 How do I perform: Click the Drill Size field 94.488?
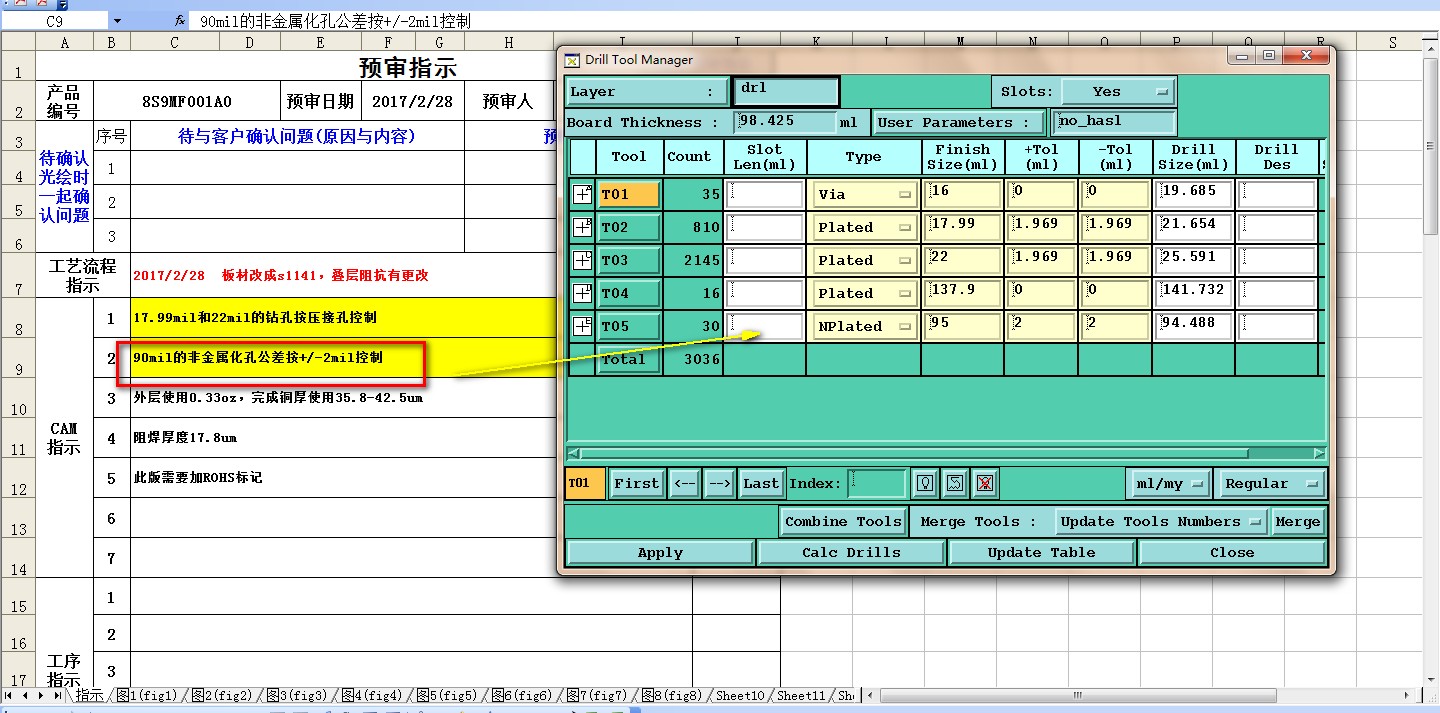[x=1193, y=326]
